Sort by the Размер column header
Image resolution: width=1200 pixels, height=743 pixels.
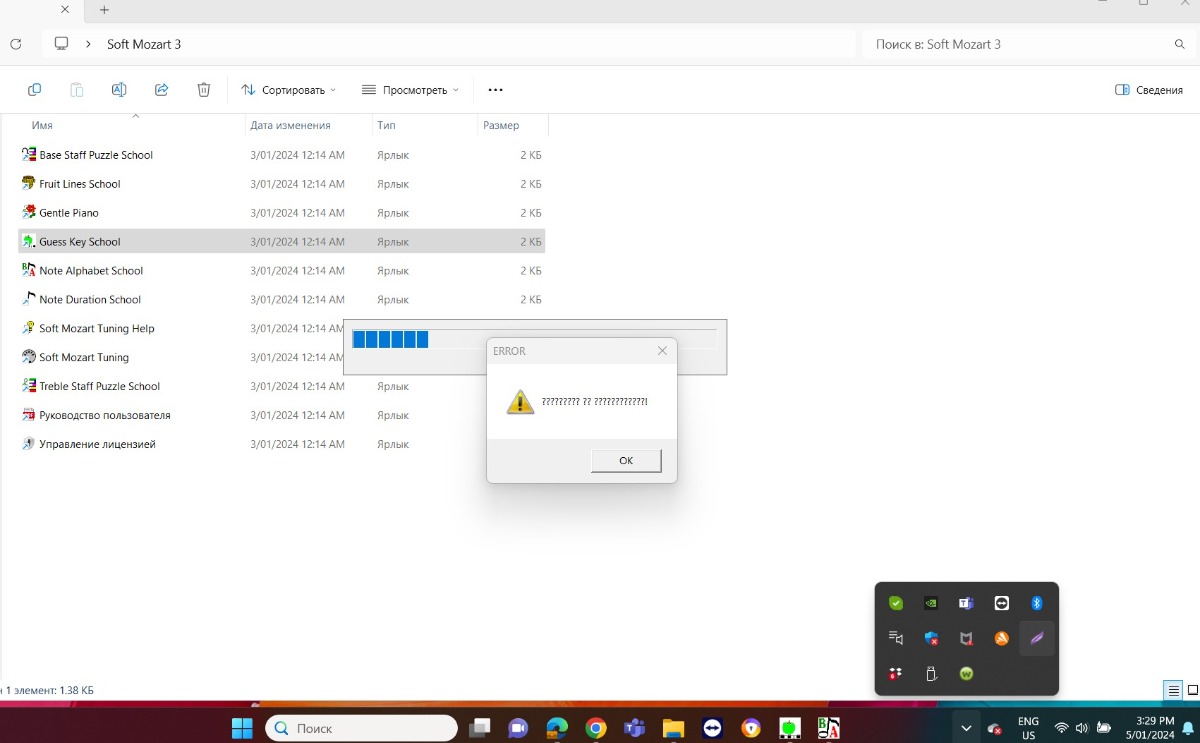(x=501, y=126)
